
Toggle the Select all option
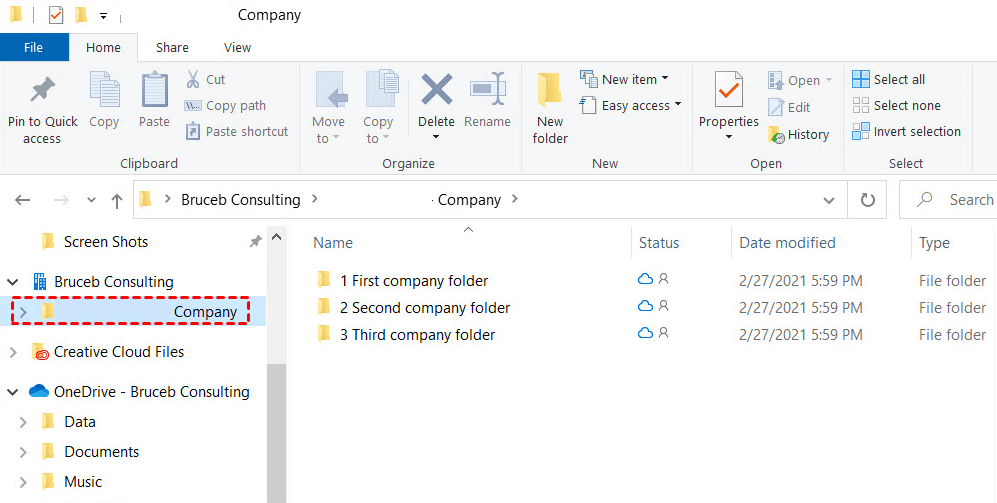(888, 79)
